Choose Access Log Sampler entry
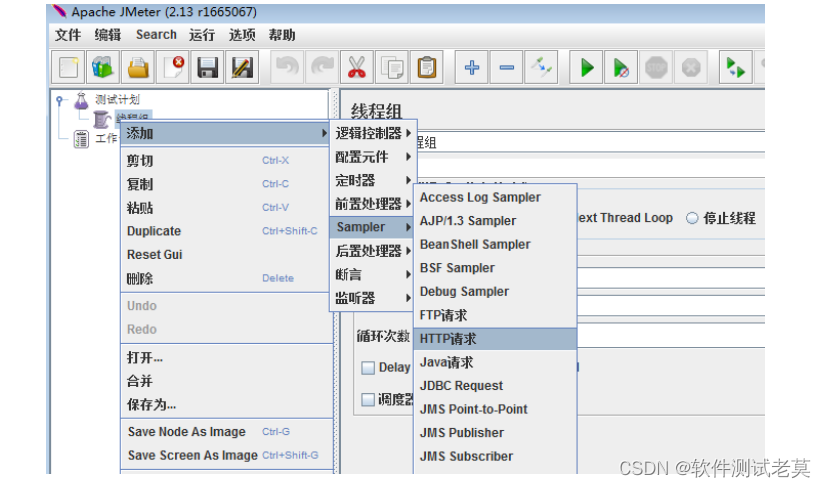The image size is (826, 488). 495,198
